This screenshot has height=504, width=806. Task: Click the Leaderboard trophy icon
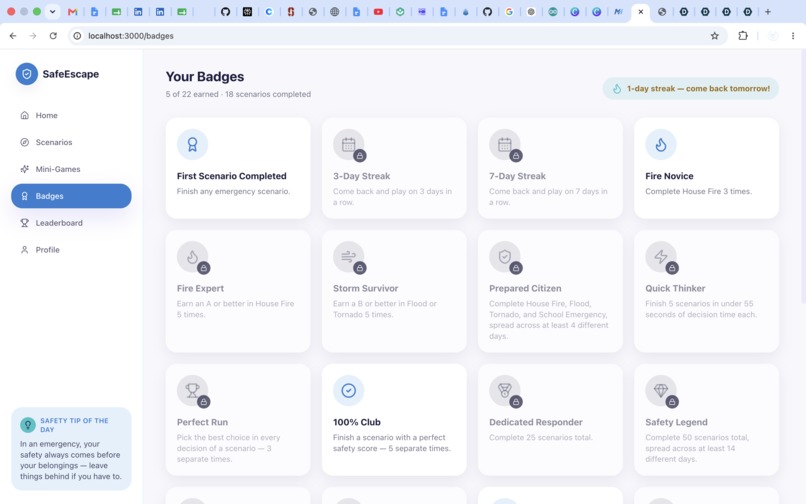(24, 223)
